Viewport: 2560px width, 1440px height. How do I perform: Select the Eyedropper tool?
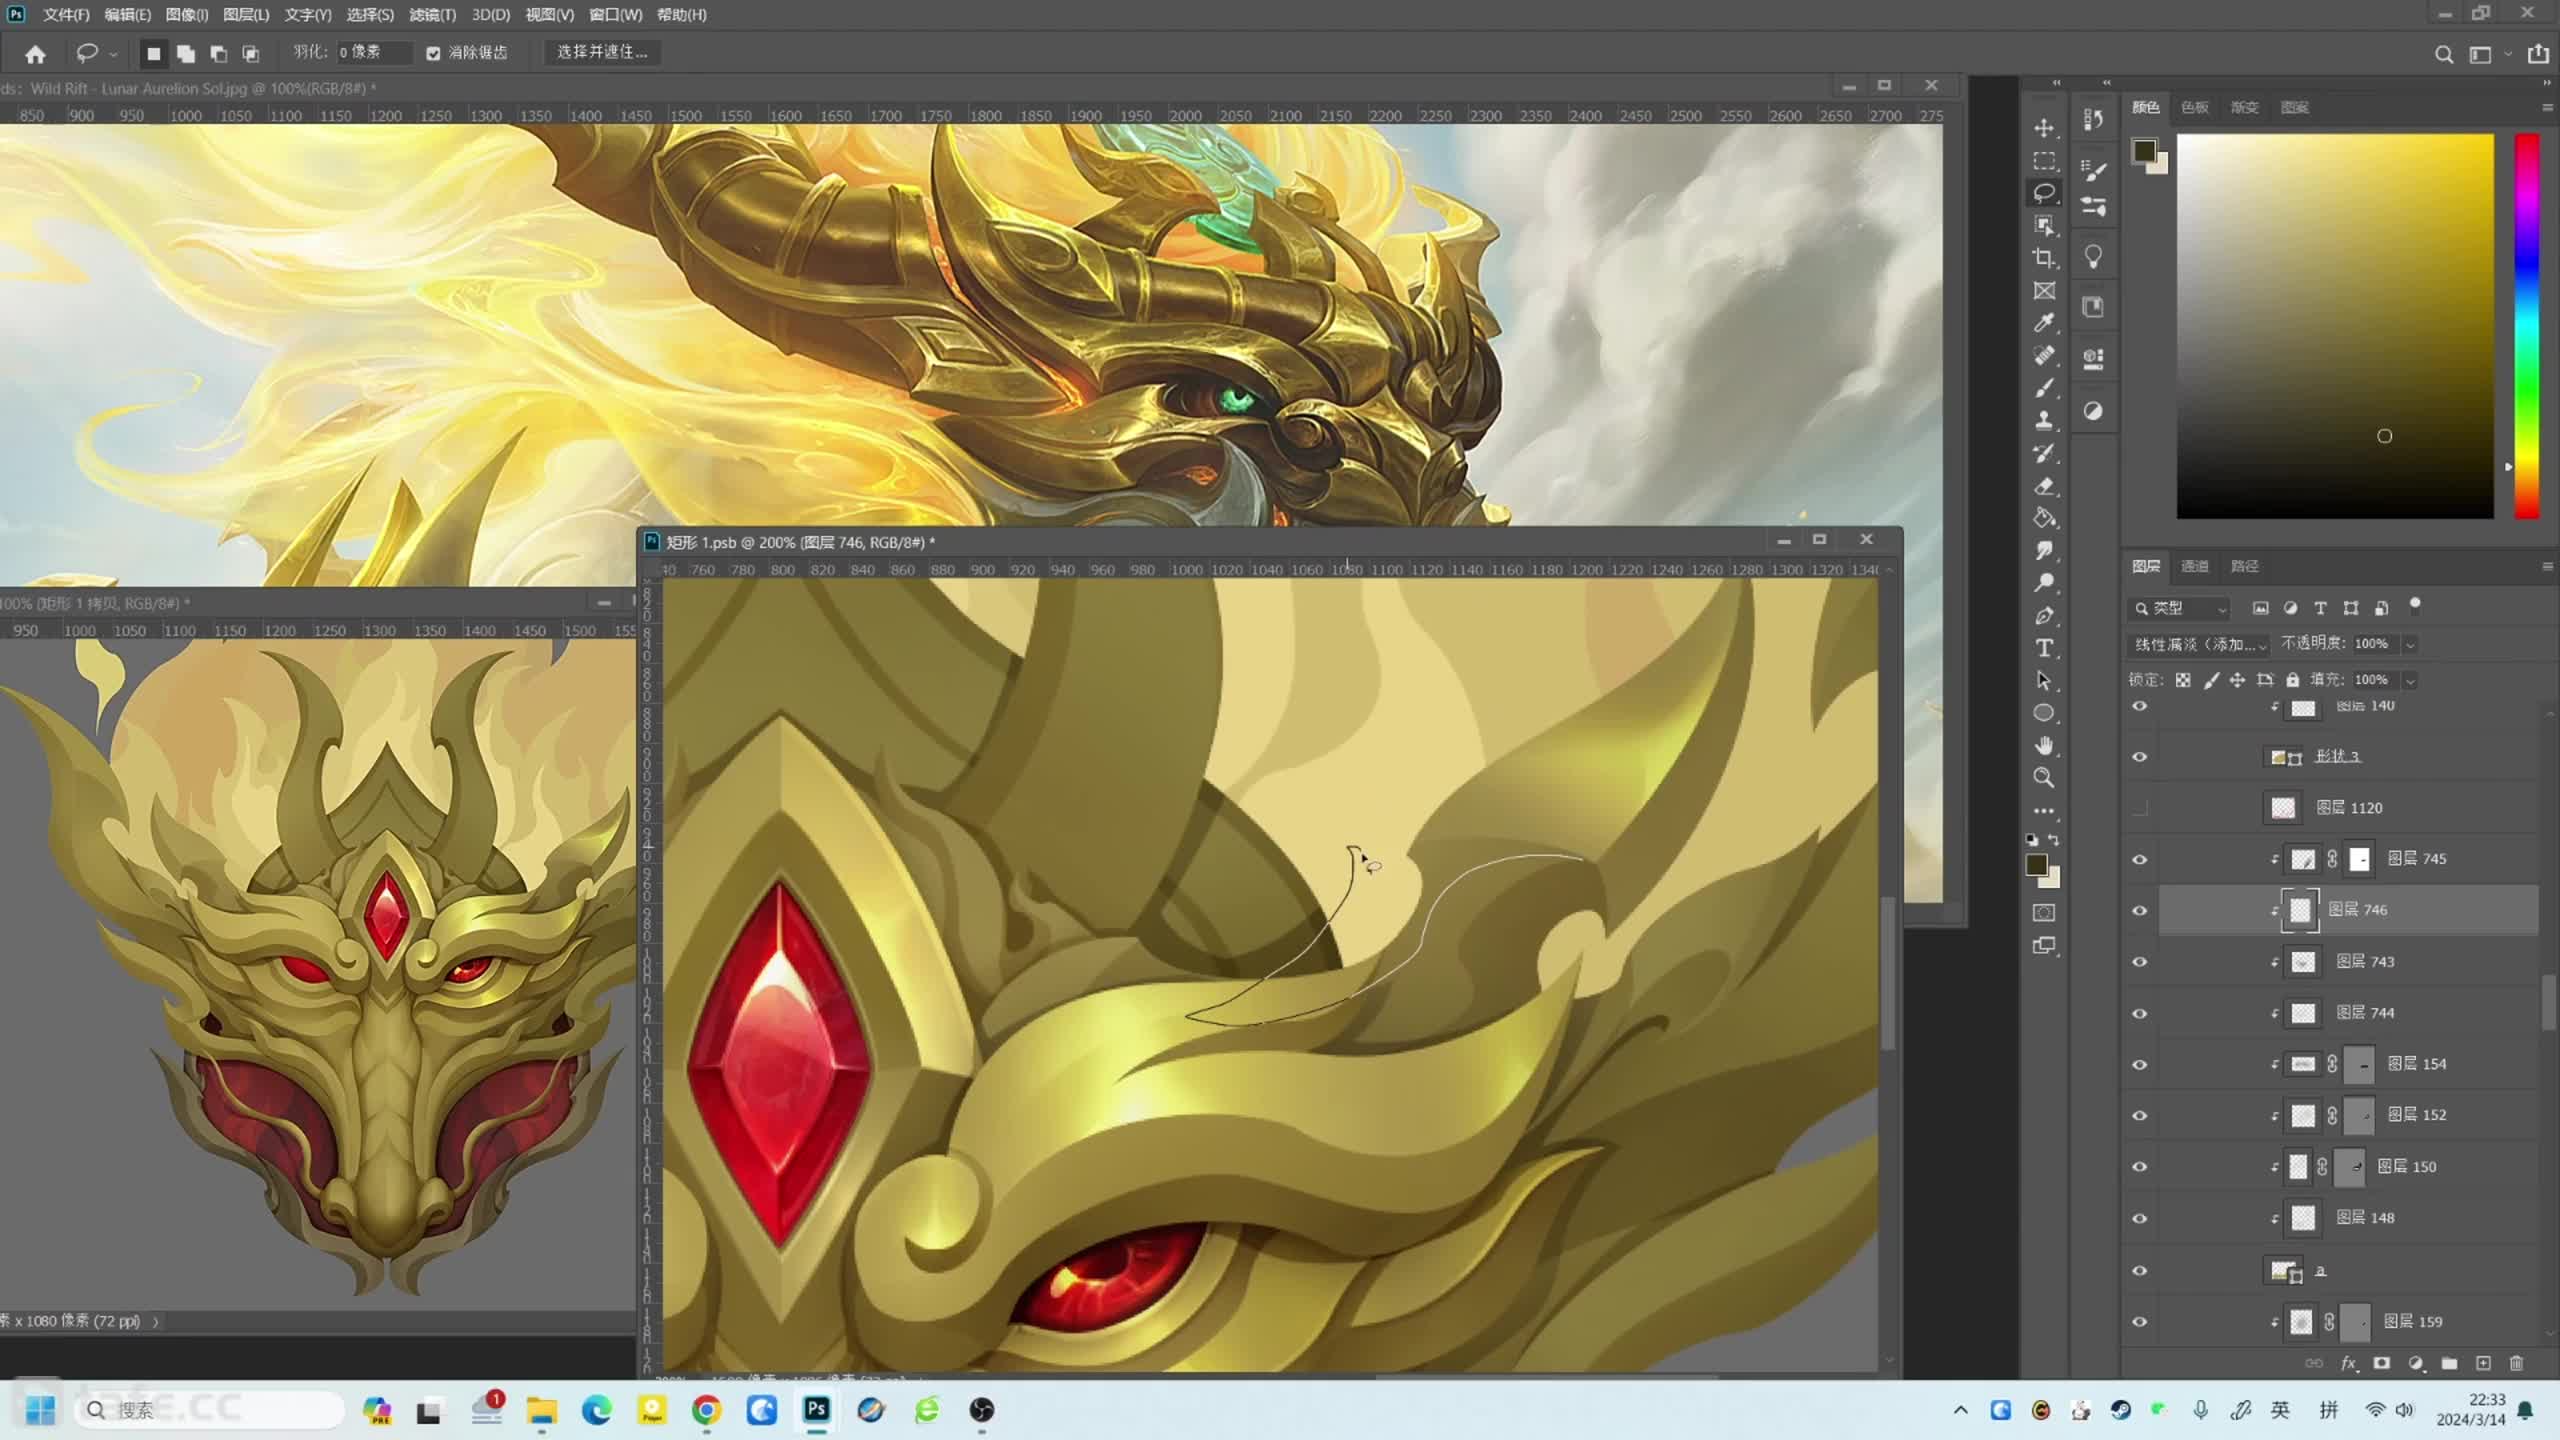click(2044, 323)
